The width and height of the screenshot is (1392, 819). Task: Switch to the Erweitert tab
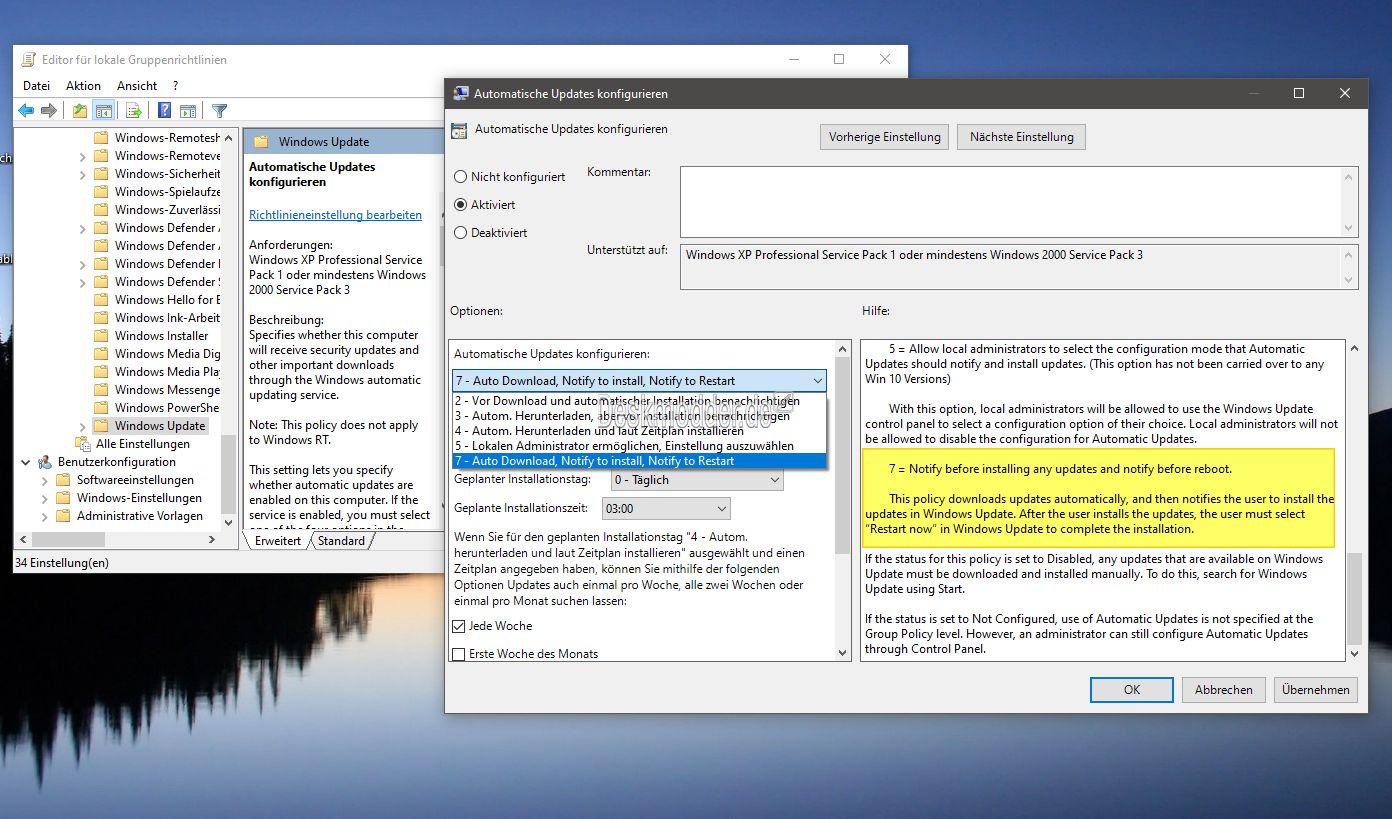(x=277, y=540)
